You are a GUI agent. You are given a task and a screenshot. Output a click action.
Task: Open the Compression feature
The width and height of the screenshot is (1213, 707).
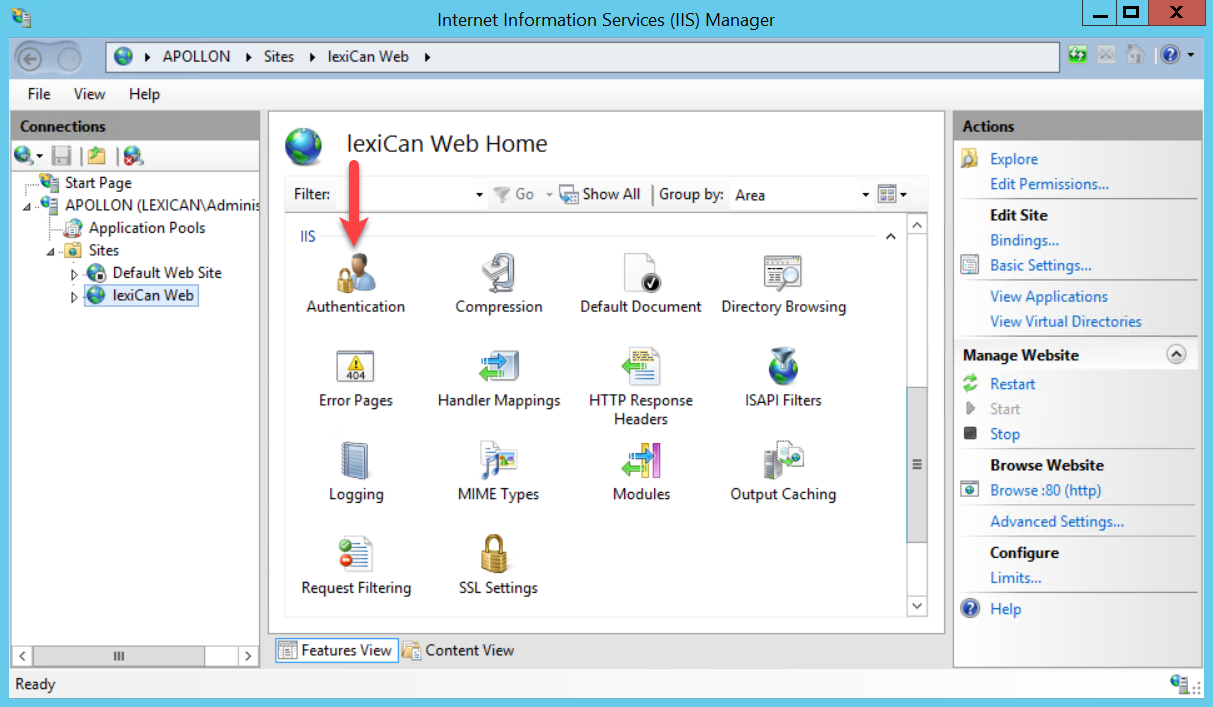coord(498,272)
